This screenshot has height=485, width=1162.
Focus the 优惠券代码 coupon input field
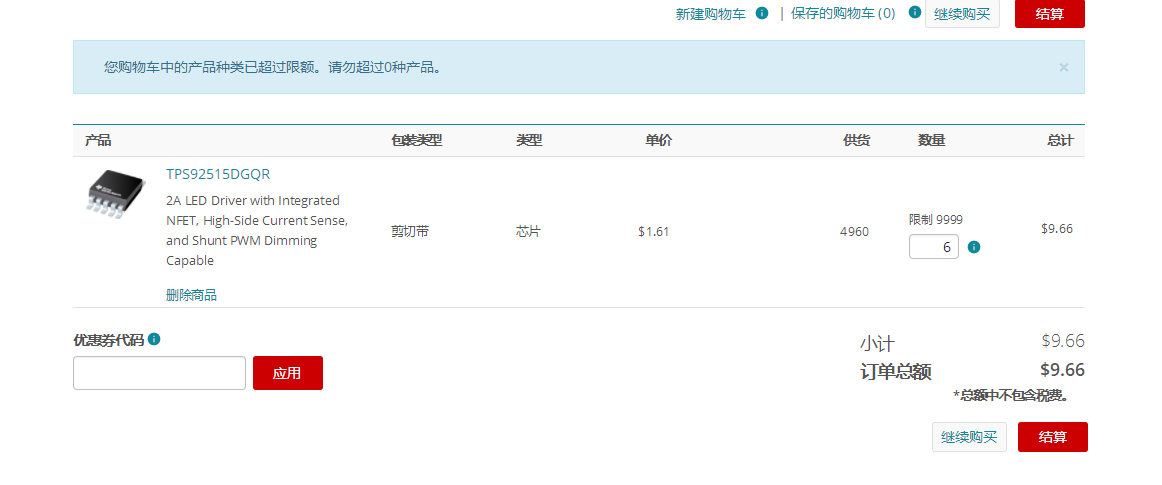[x=159, y=373]
